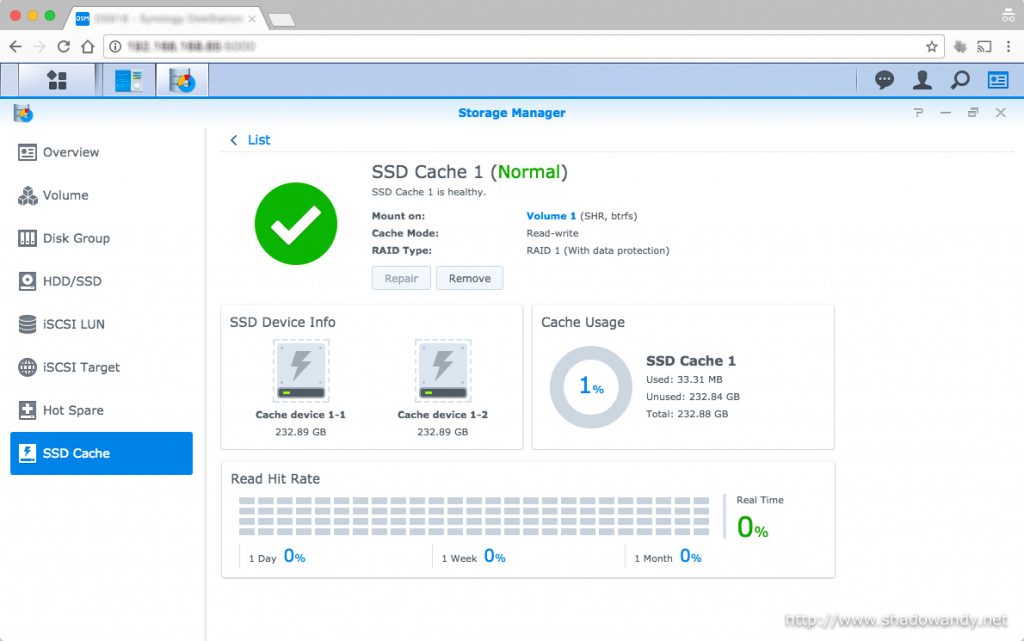
Task: Select Cache device 1-2 drive icon
Action: click(x=442, y=370)
